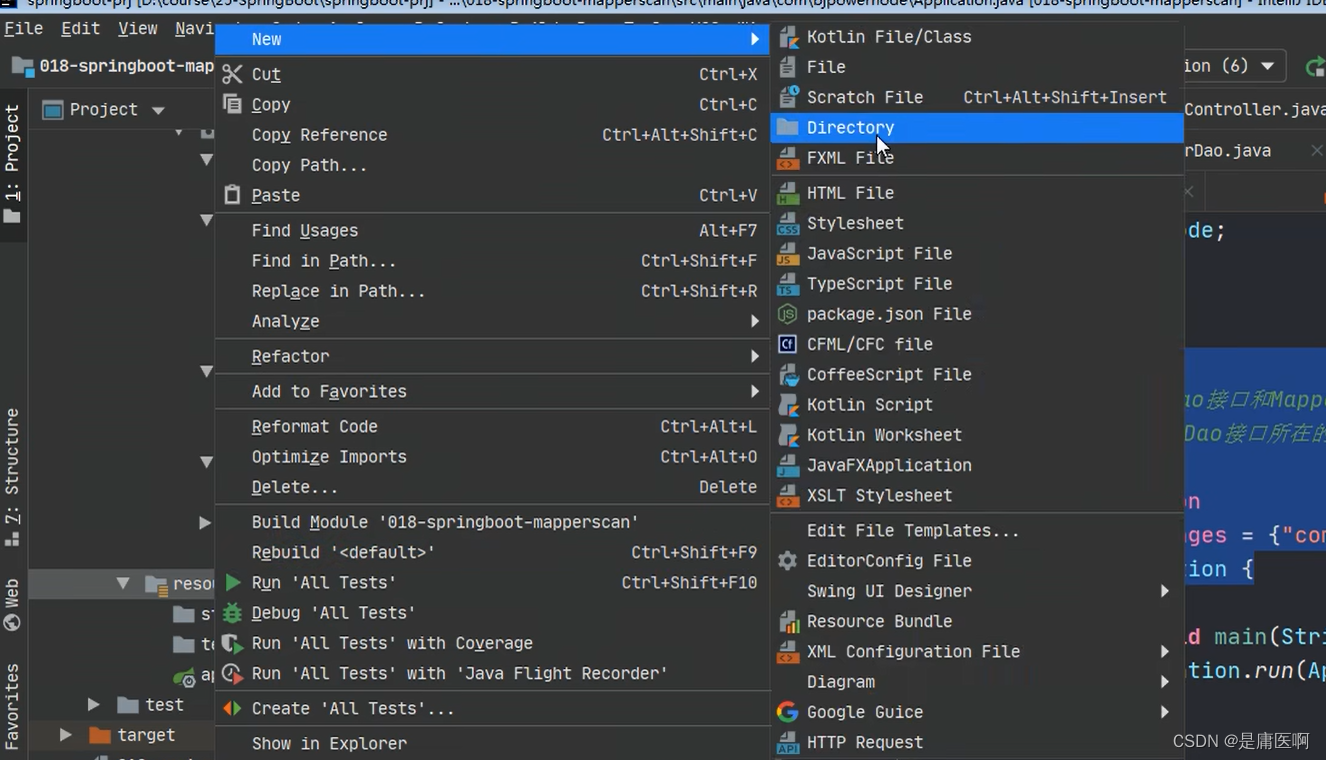Click the XSLT Stylesheet icon
Viewport: 1326px width, 760px height.
coord(788,495)
